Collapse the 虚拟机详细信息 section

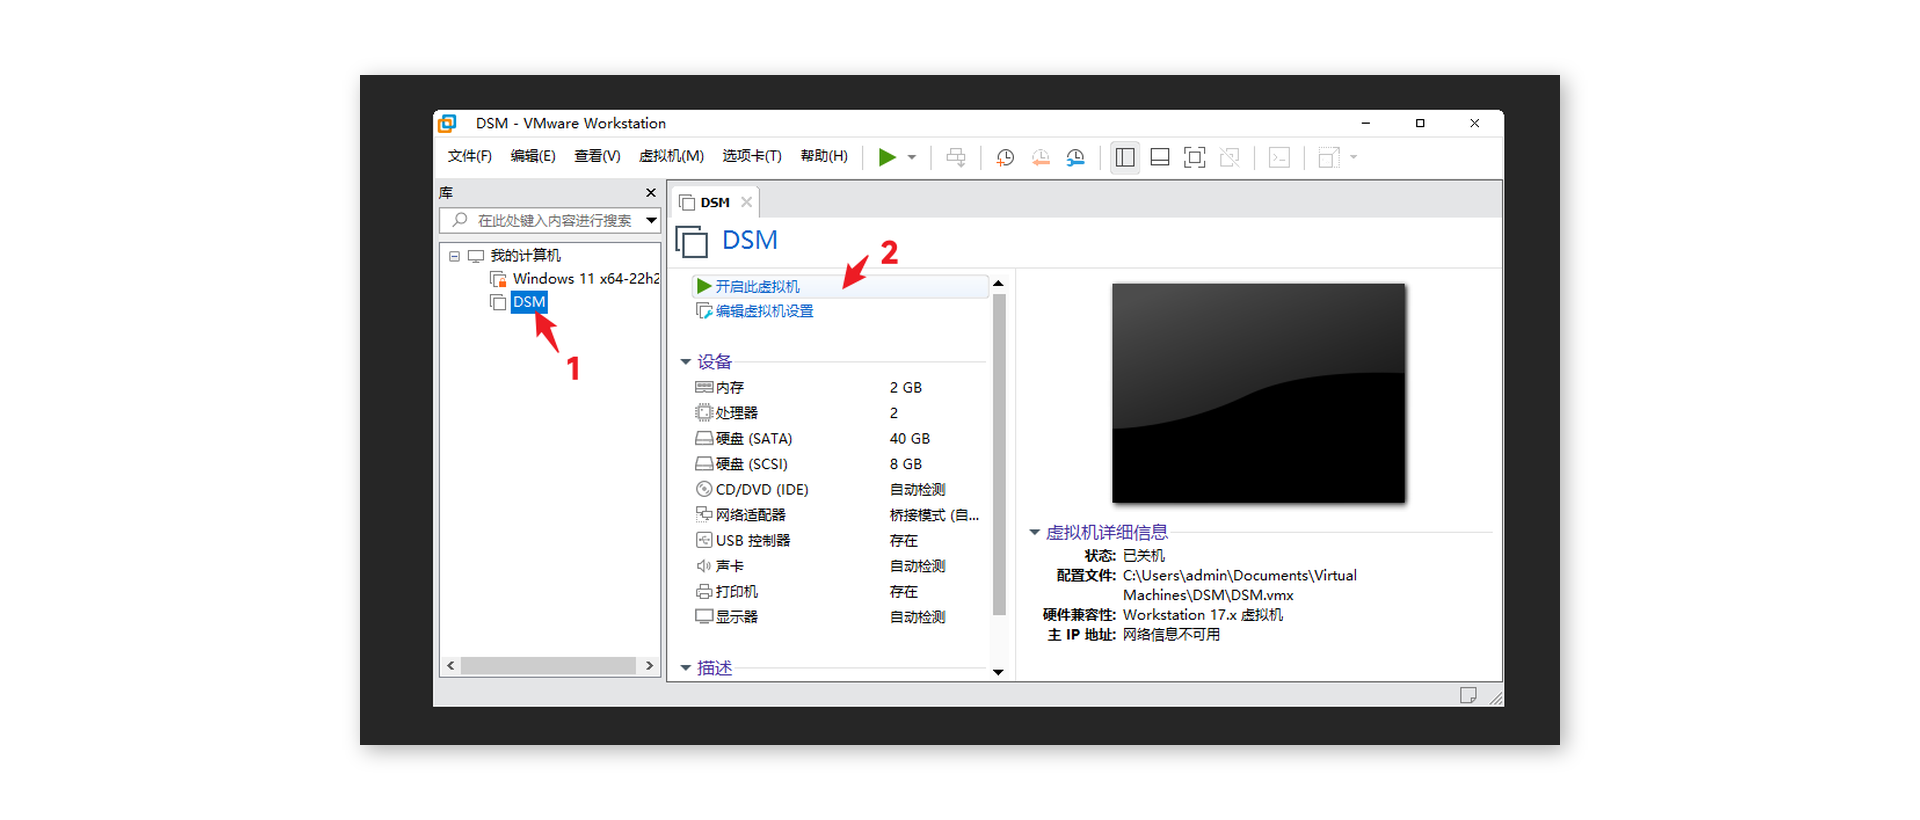pos(1034,533)
